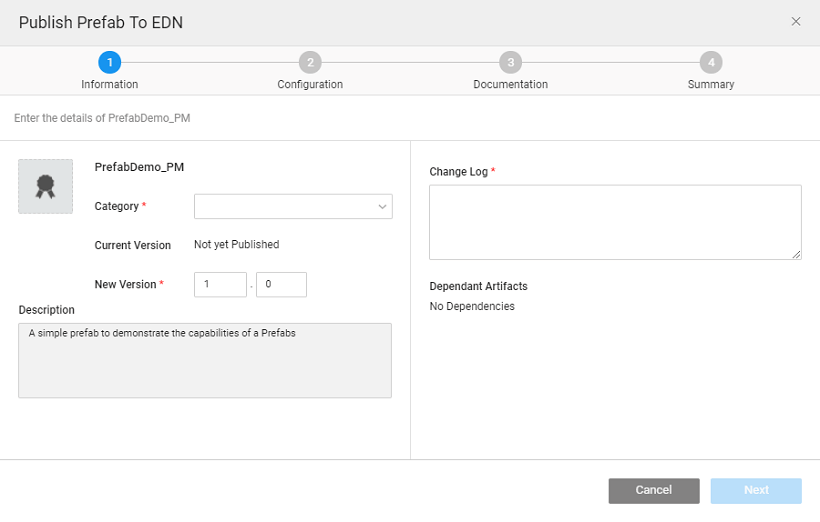Screen dimensions: 820x522
Task: Click the step 4 circle icon
Action: [x=710, y=62]
